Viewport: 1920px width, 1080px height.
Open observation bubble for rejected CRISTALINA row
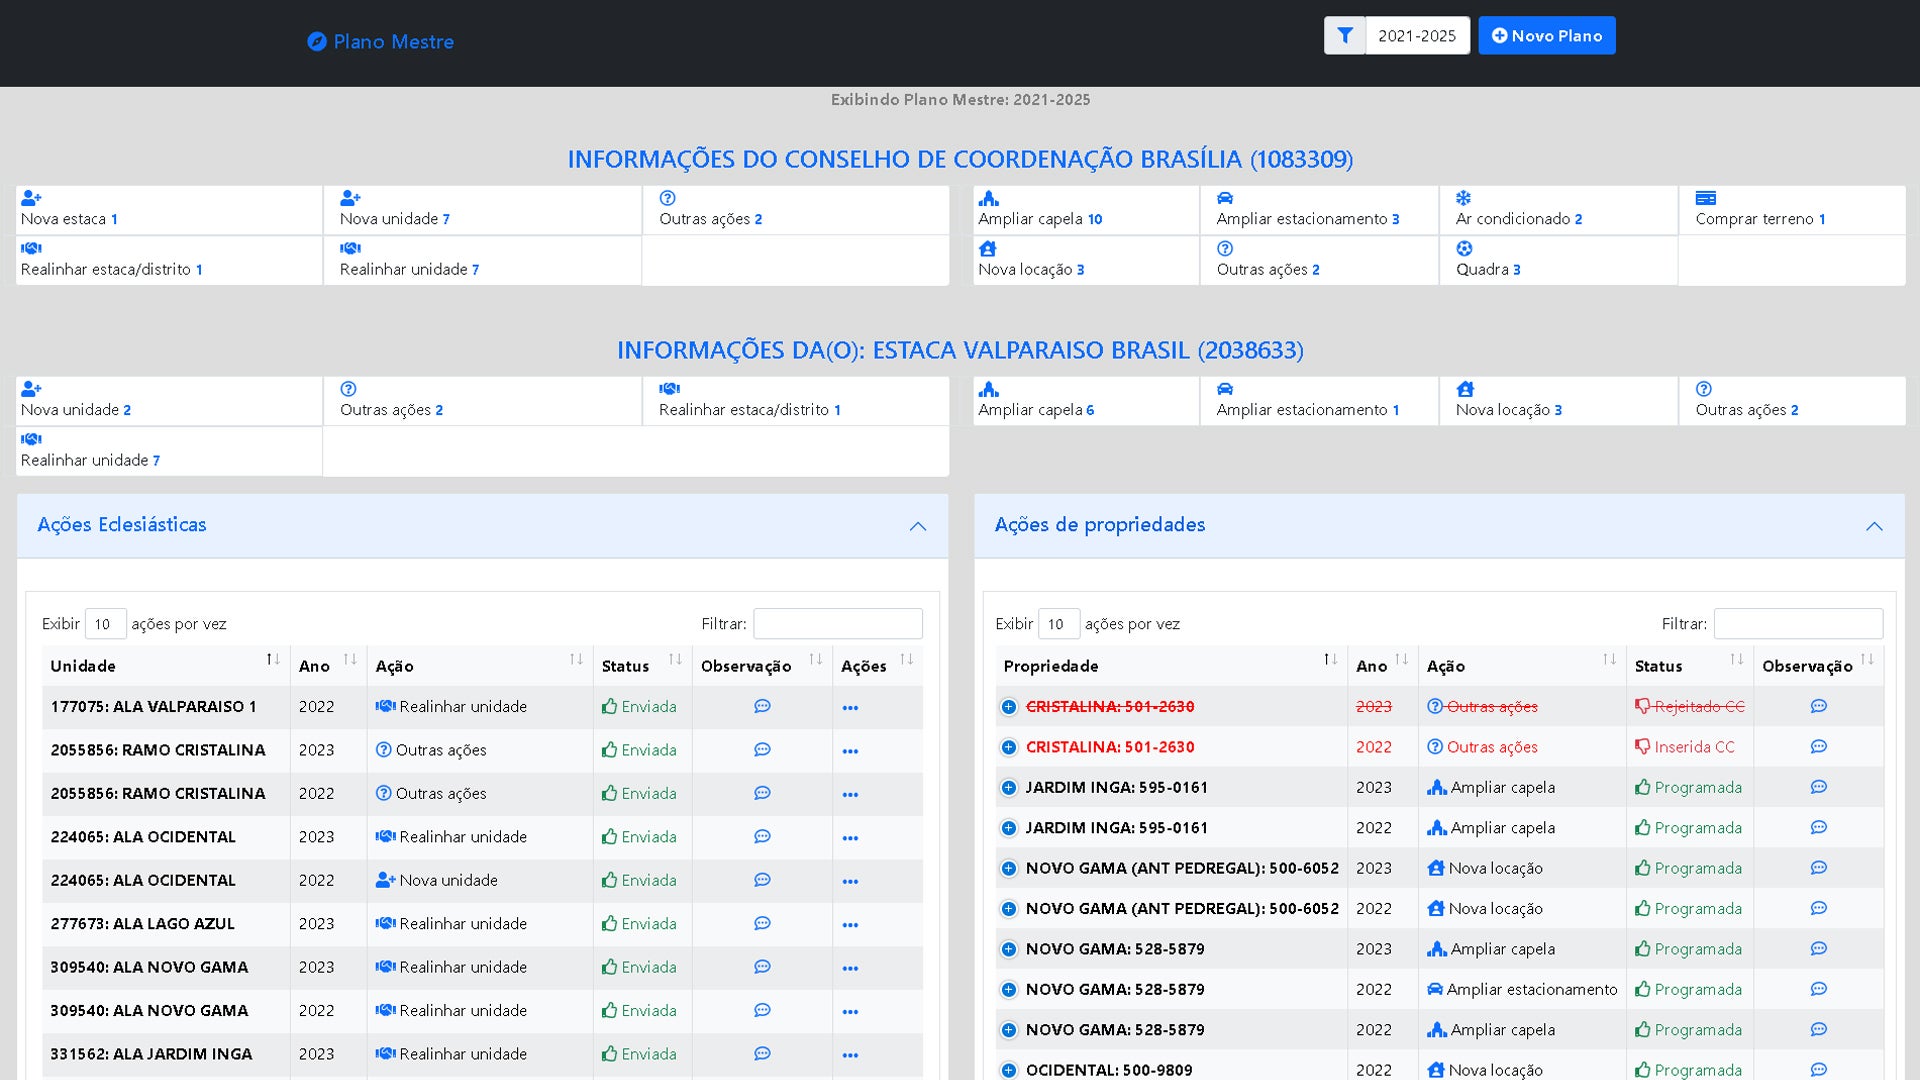pos(1818,707)
